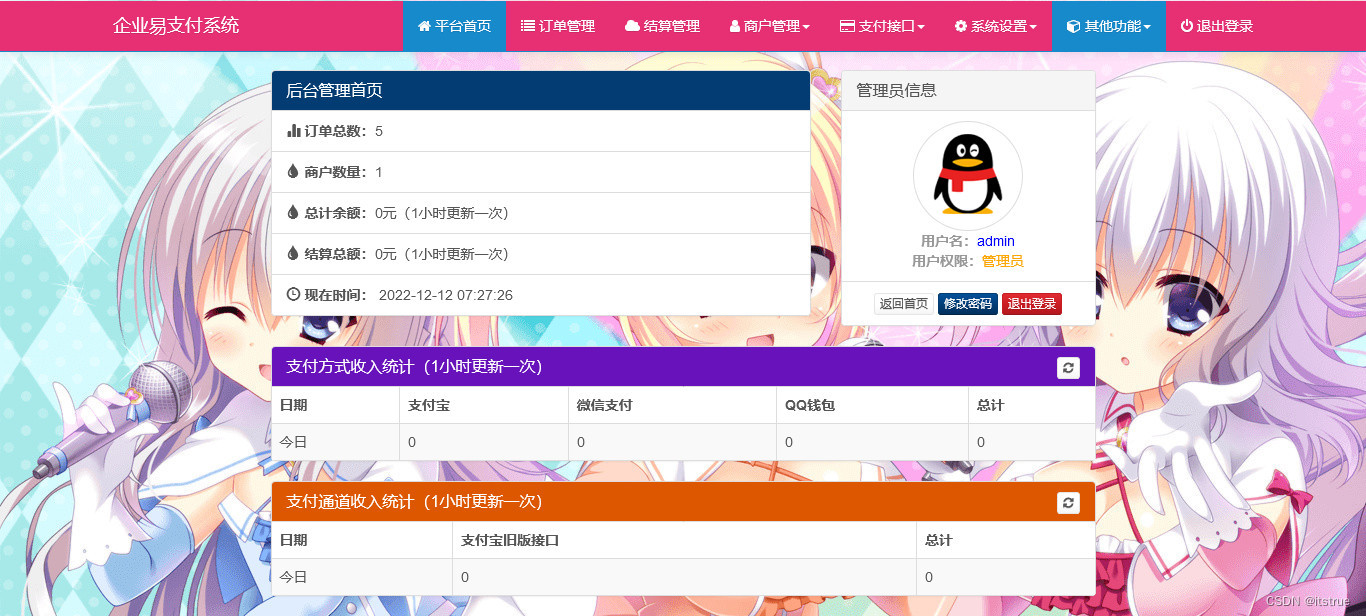Click the clock icon beside 现在时间
The image size is (1366, 616).
pos(294,294)
